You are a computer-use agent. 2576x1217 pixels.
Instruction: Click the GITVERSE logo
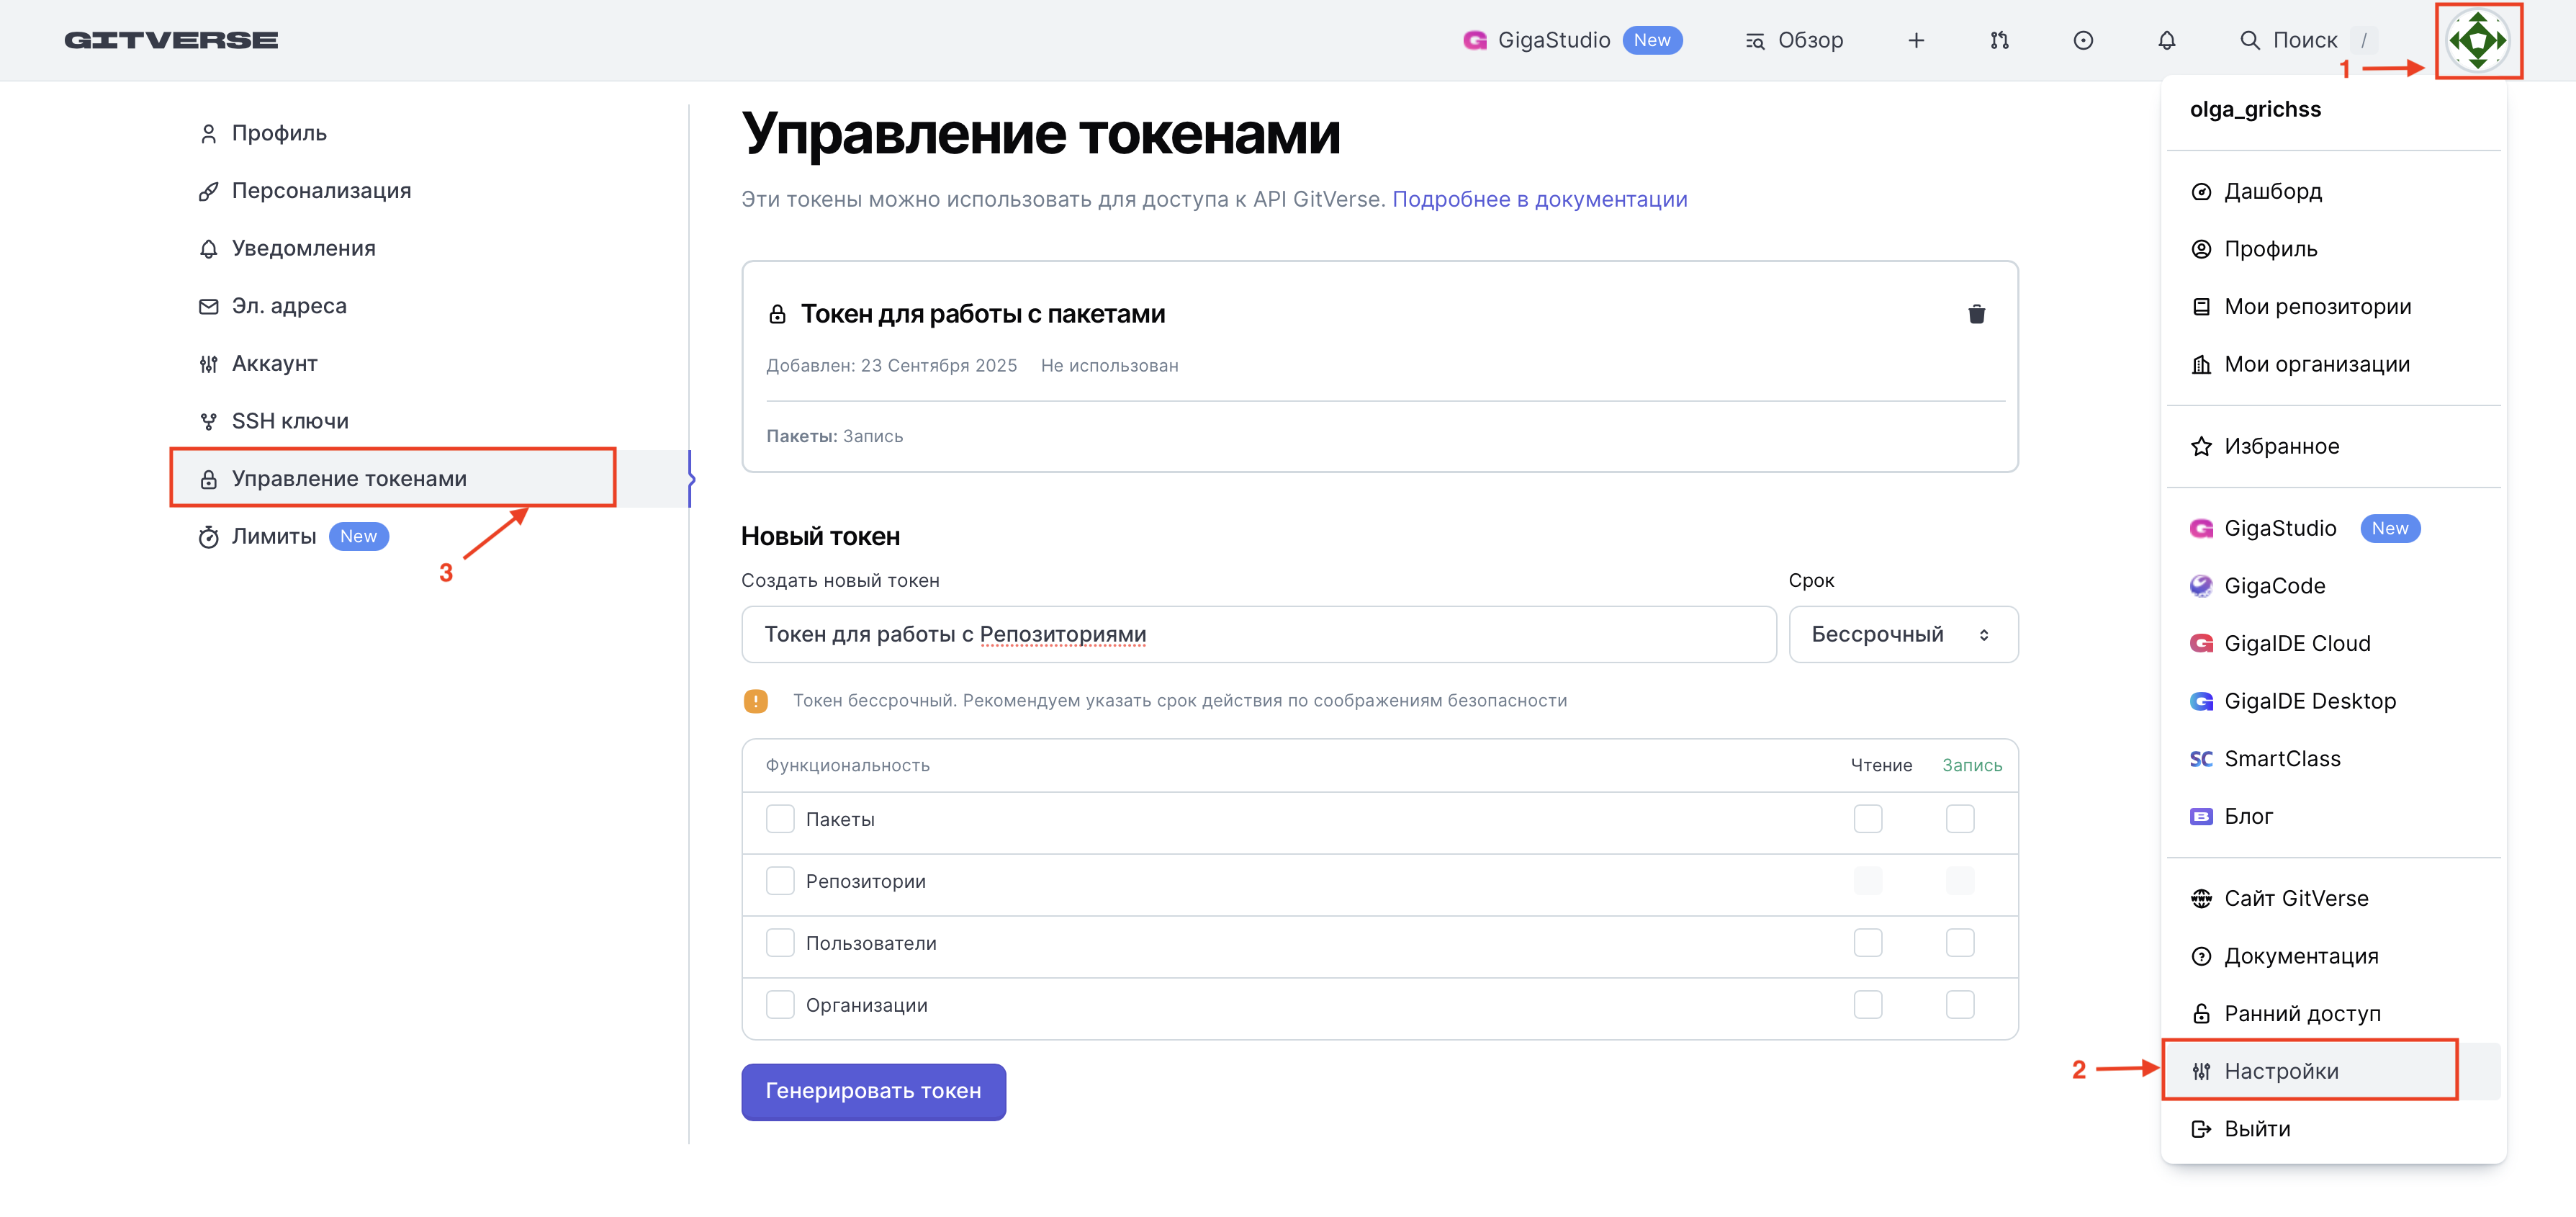tap(171, 40)
